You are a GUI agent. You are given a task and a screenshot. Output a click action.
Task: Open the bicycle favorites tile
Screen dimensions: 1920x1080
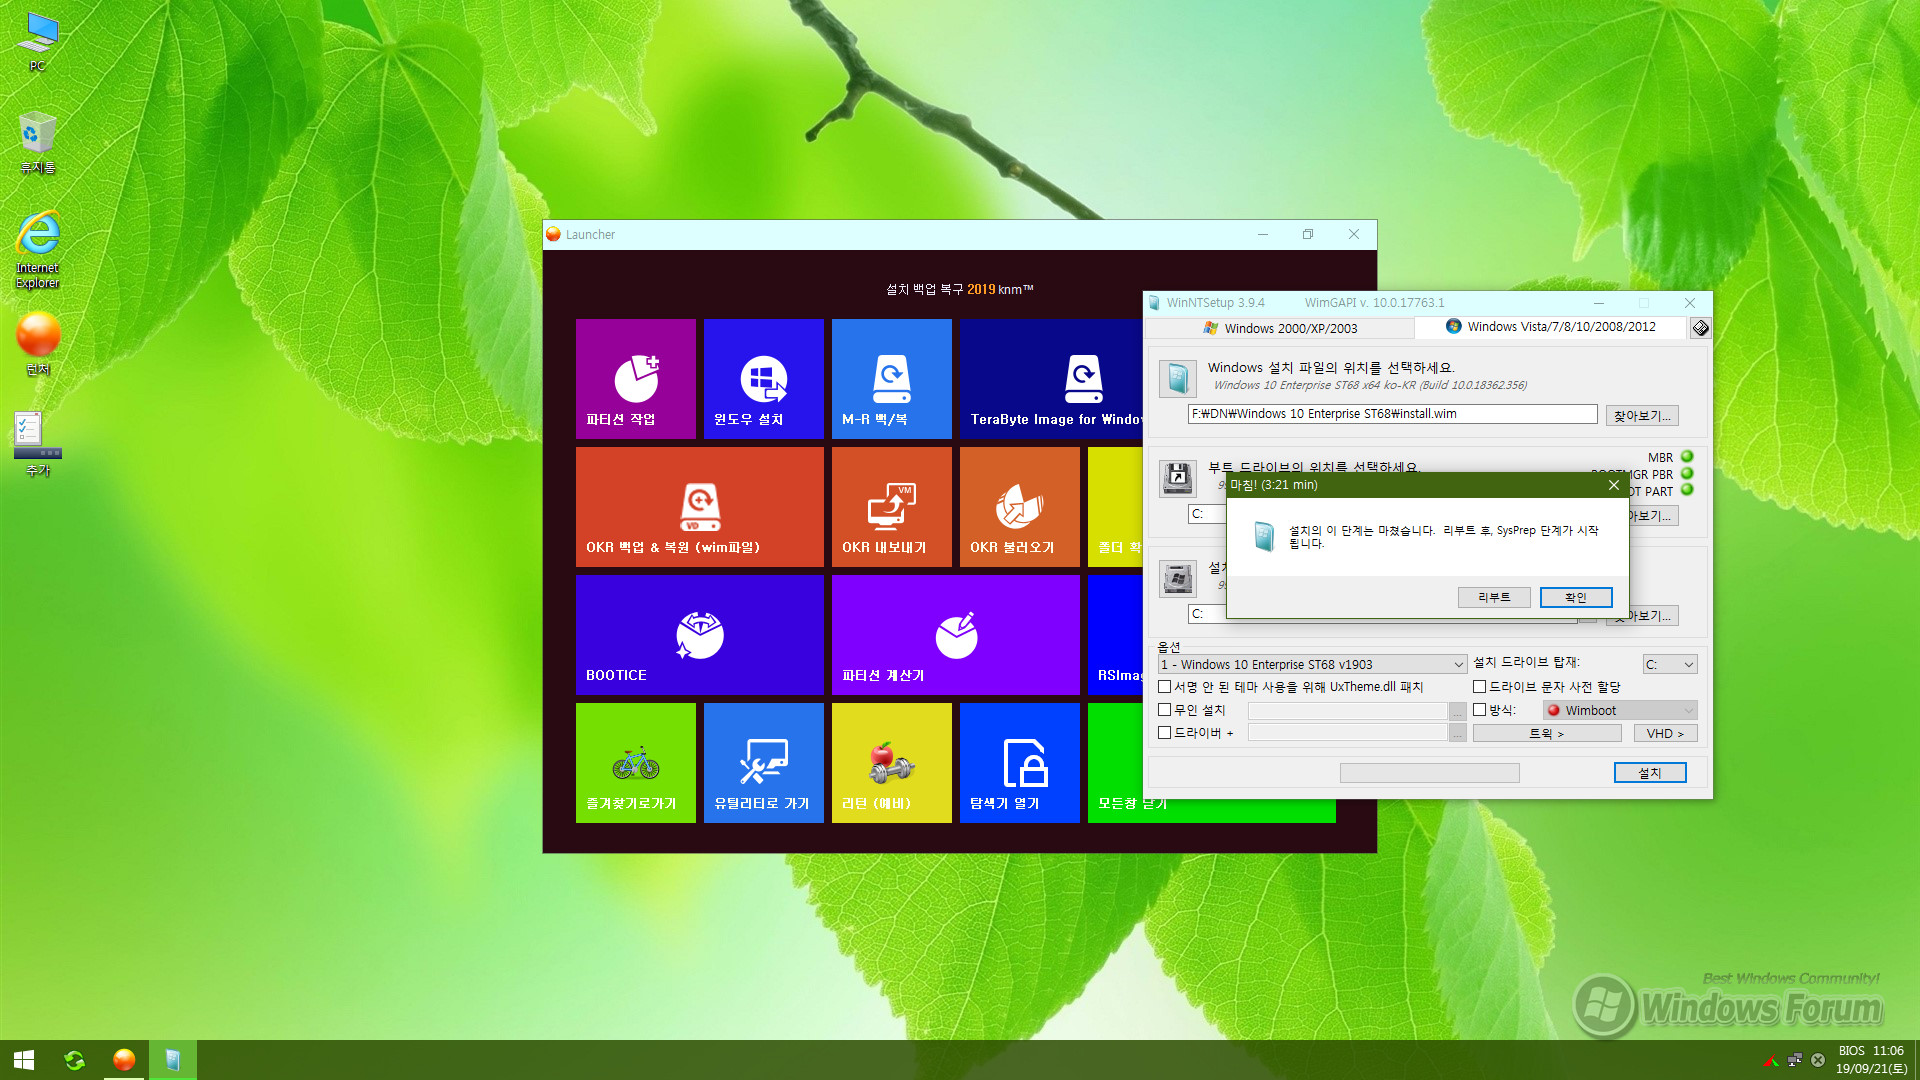pyautogui.click(x=635, y=763)
